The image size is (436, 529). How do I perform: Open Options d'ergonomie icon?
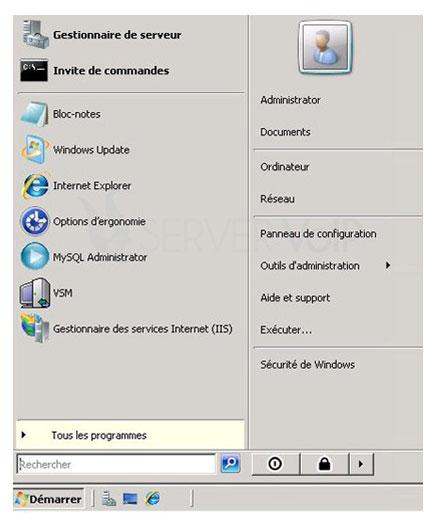coord(35,221)
